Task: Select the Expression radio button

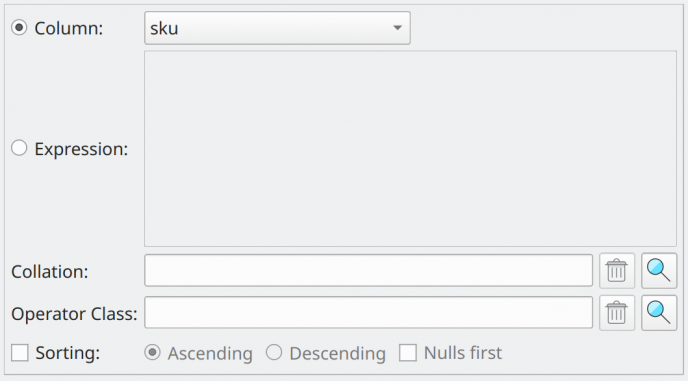Action: [19, 148]
